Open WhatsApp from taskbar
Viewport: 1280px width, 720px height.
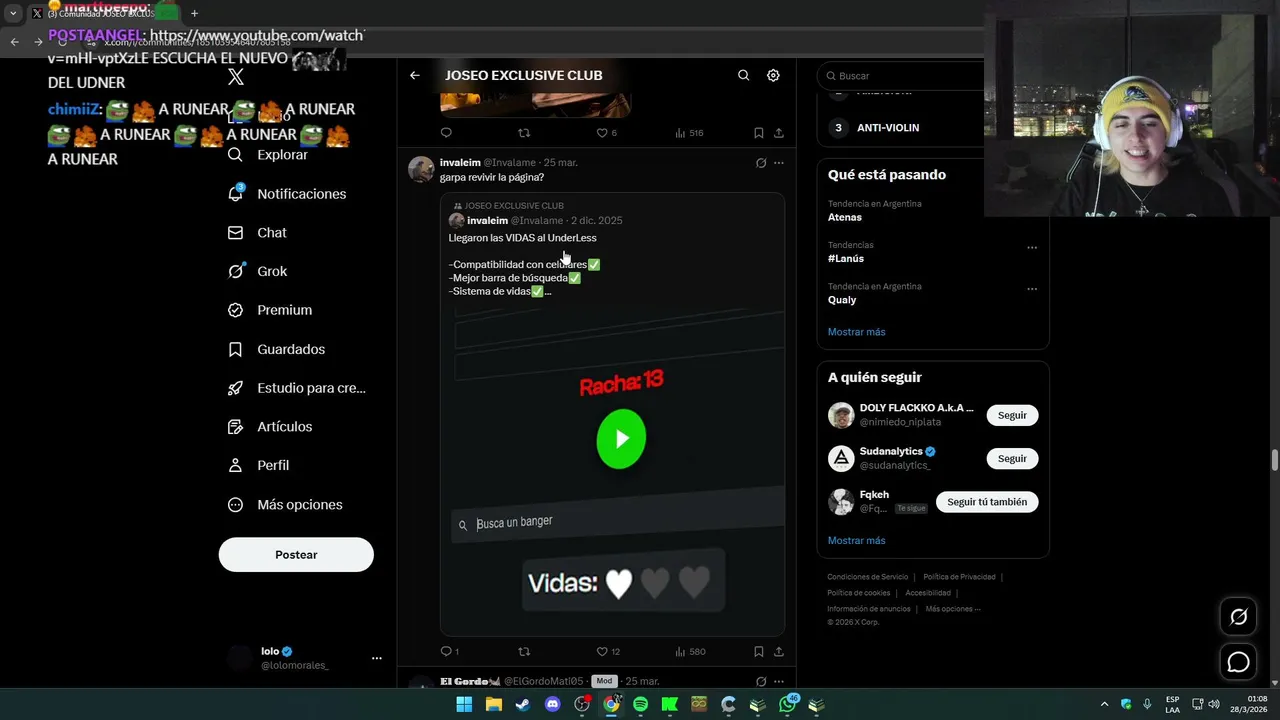pyautogui.click(x=788, y=704)
